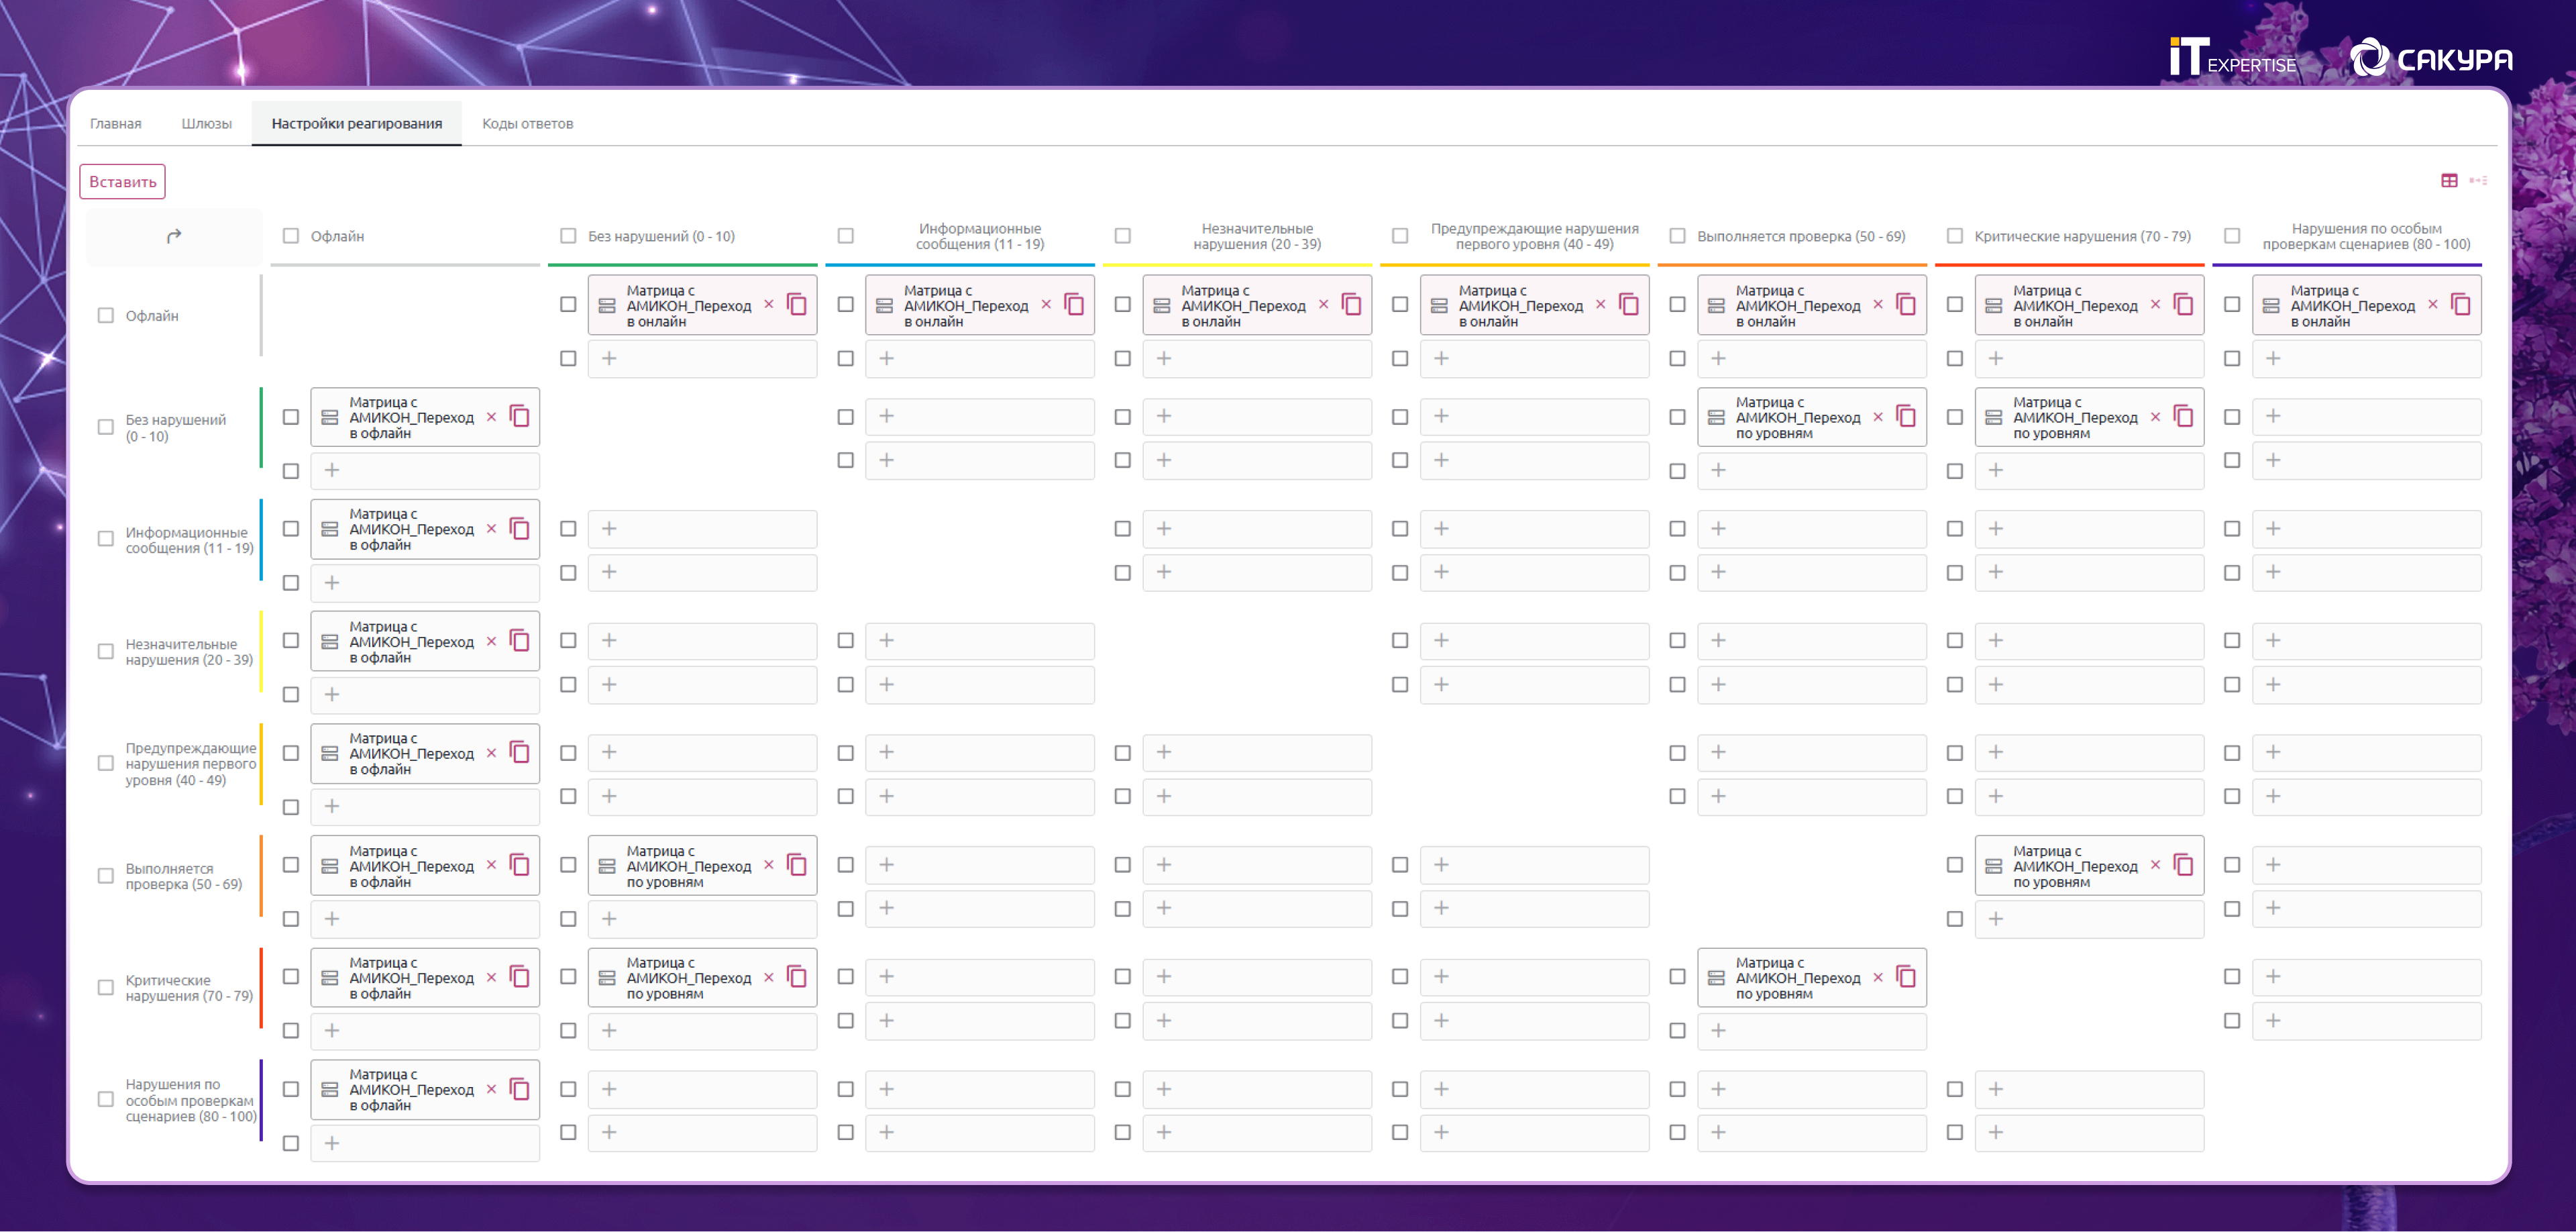Switch to Коды ответов tab
Viewport: 2576px width, 1232px height.
click(x=527, y=123)
